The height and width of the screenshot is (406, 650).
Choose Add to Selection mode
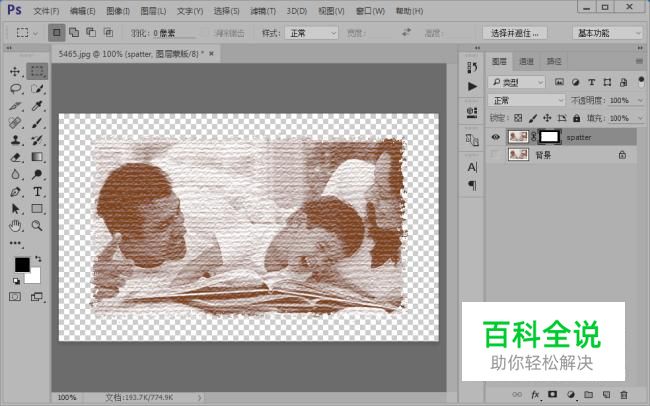click(74, 32)
